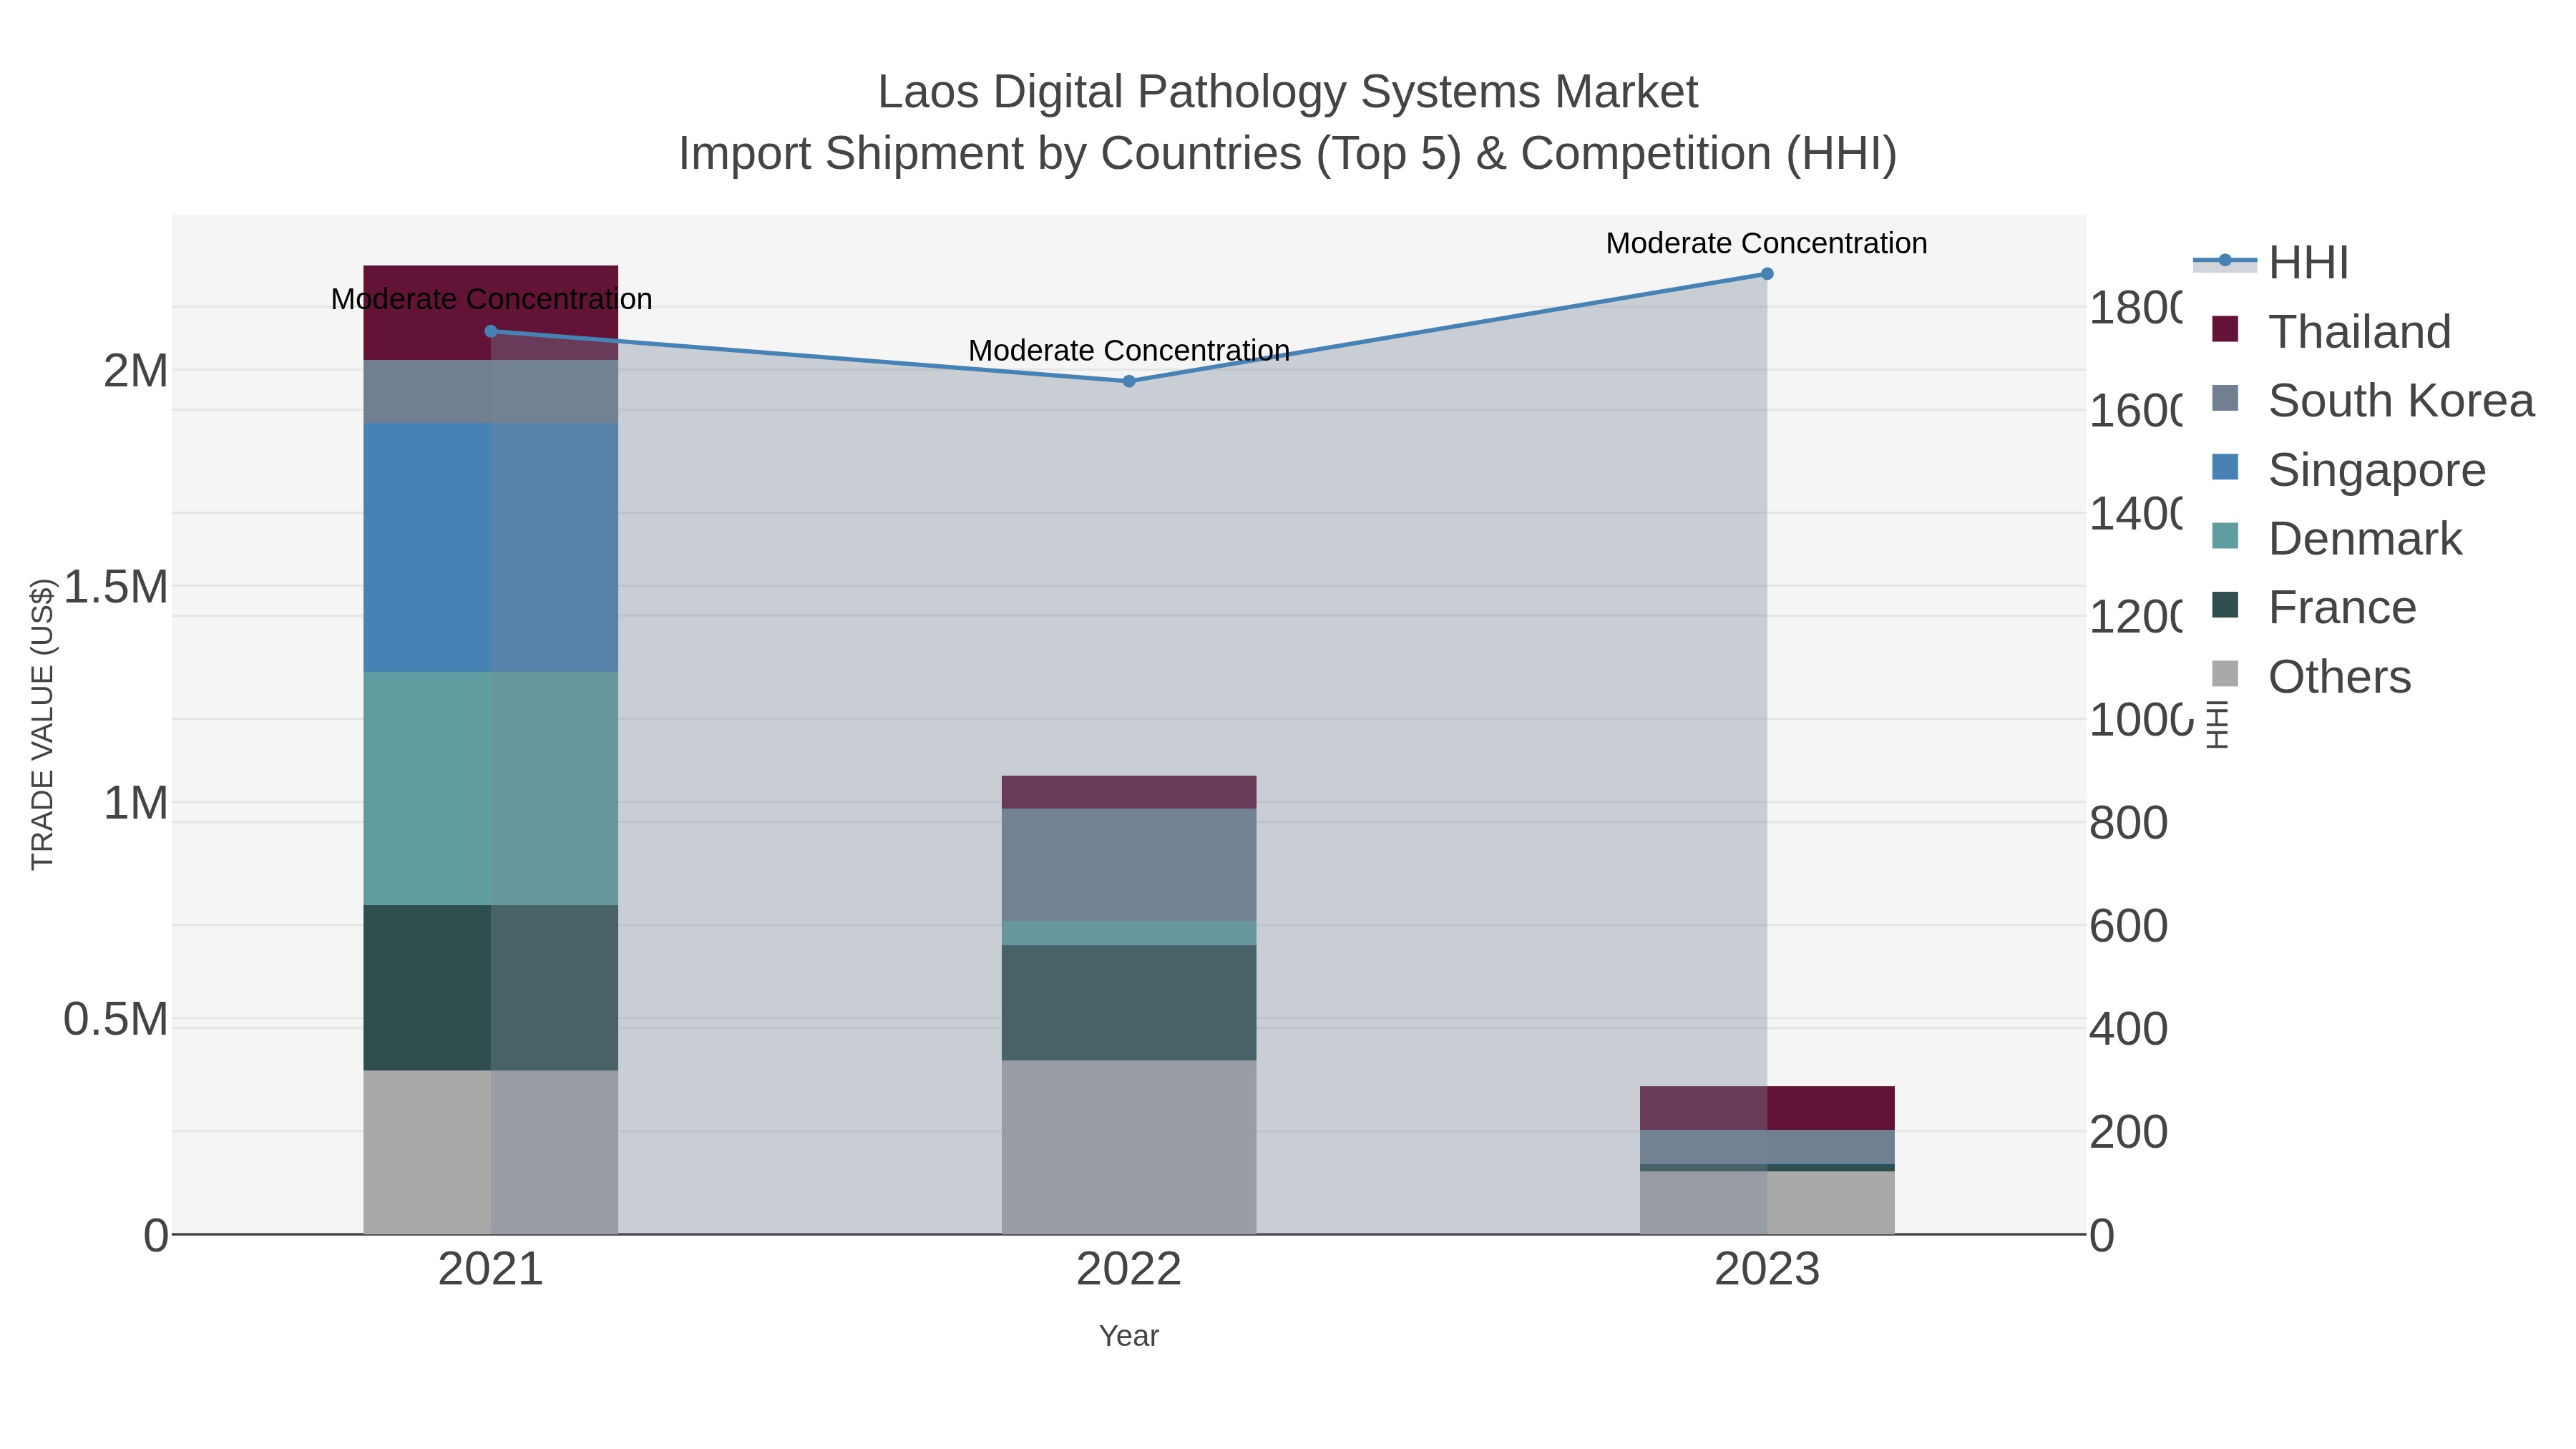Click the Denmark teal legend swatch
Viewport: 2576px width, 1449px height.
pos(2225,535)
